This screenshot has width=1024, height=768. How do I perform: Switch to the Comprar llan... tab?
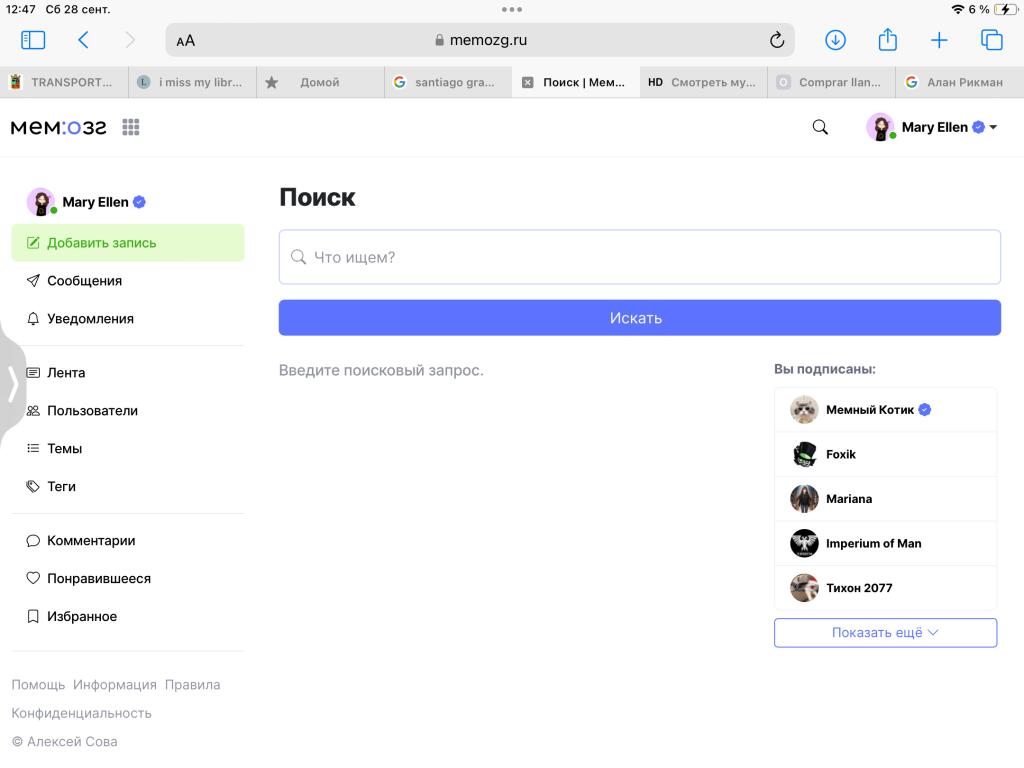(831, 82)
